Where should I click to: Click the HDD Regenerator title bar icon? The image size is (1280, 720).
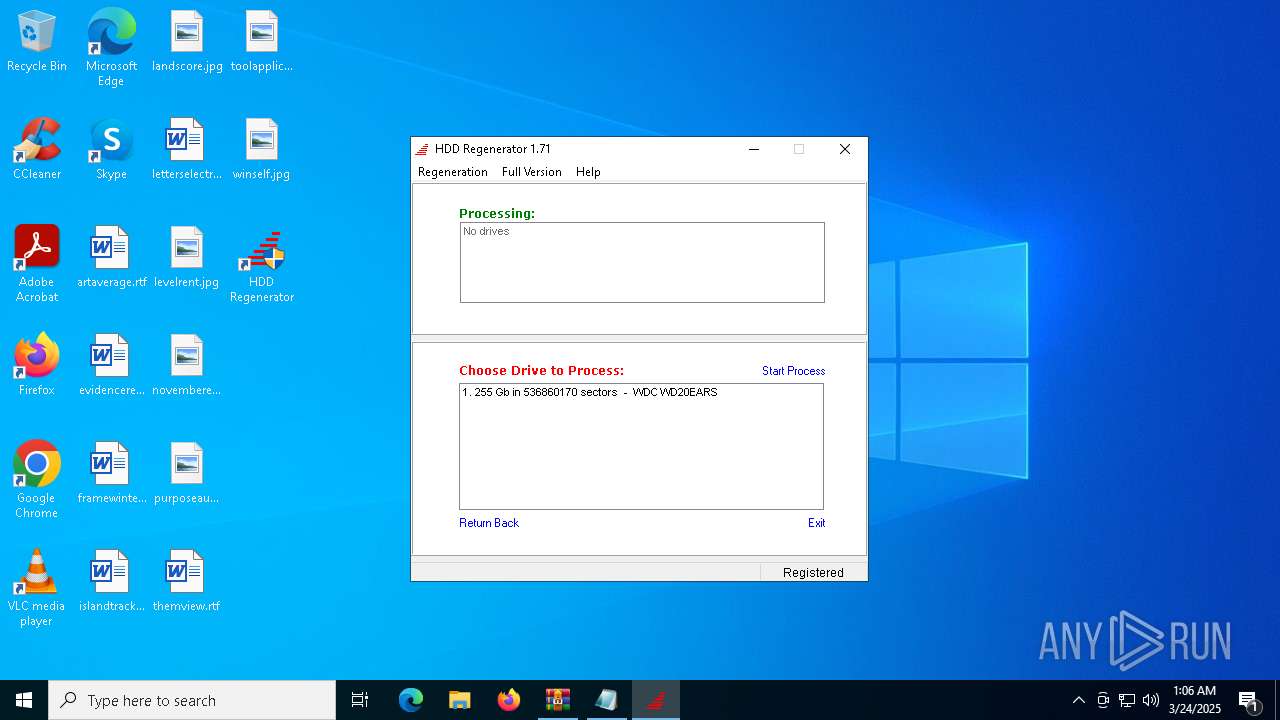coord(422,149)
